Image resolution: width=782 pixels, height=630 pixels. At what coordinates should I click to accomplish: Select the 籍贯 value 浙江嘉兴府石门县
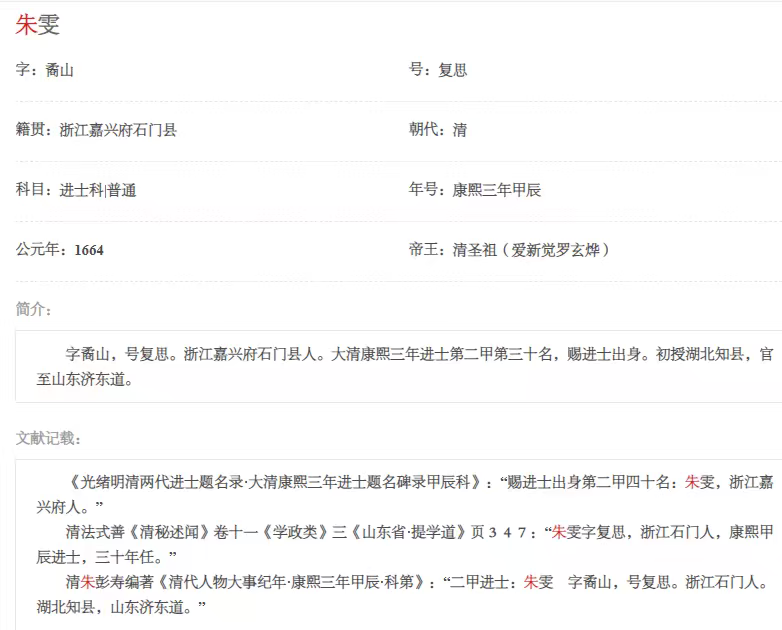tap(118, 130)
